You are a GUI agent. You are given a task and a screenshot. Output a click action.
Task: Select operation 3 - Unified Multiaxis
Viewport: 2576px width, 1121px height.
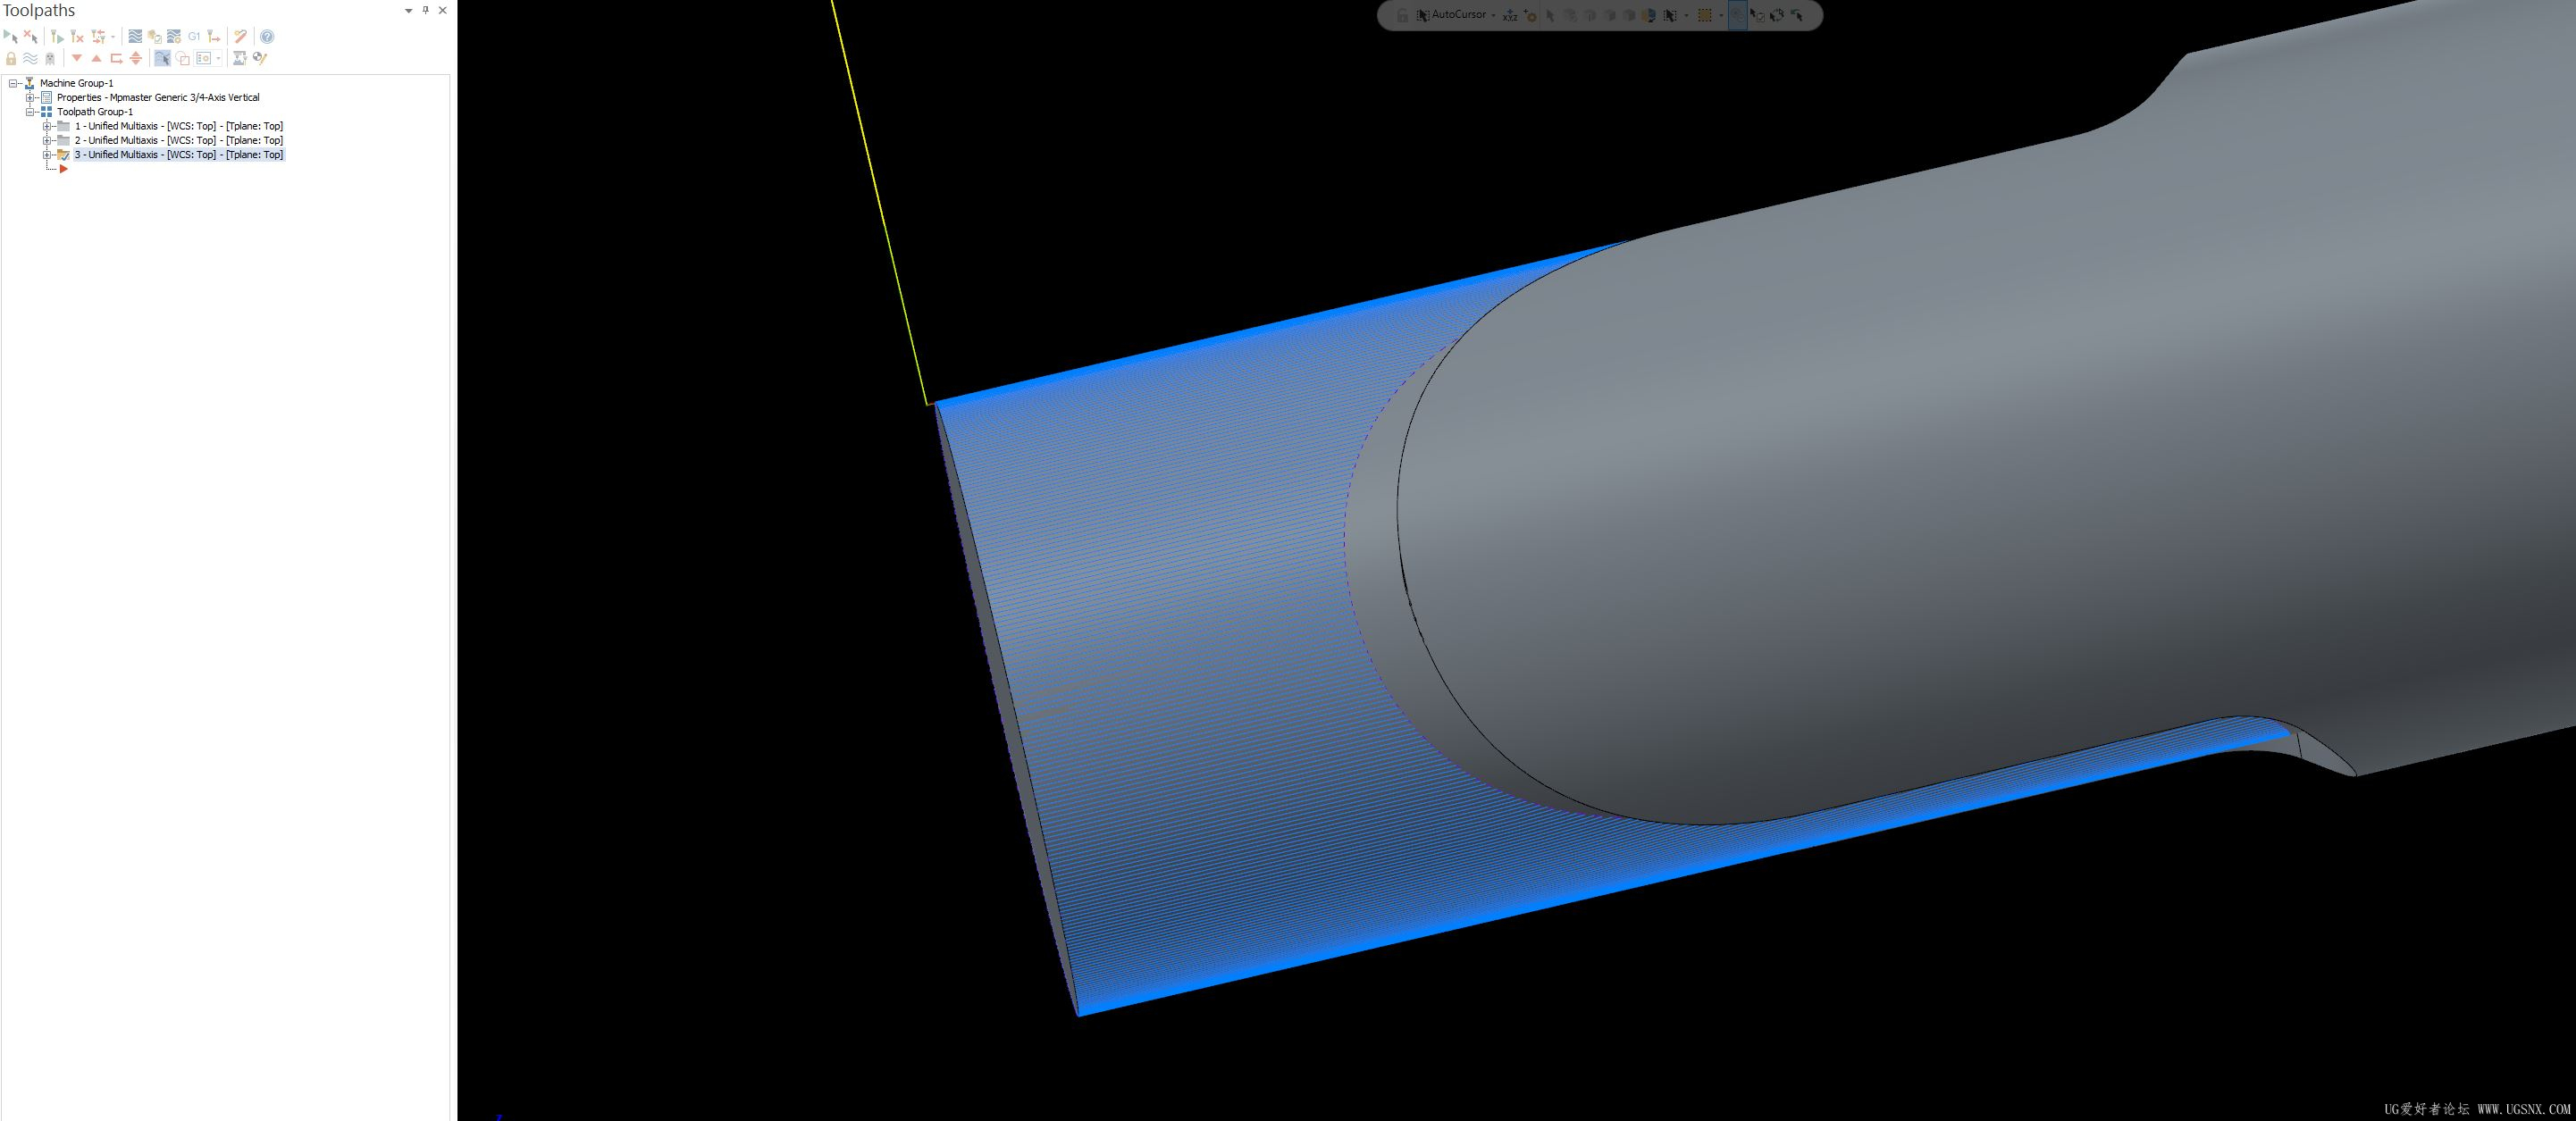(x=179, y=155)
